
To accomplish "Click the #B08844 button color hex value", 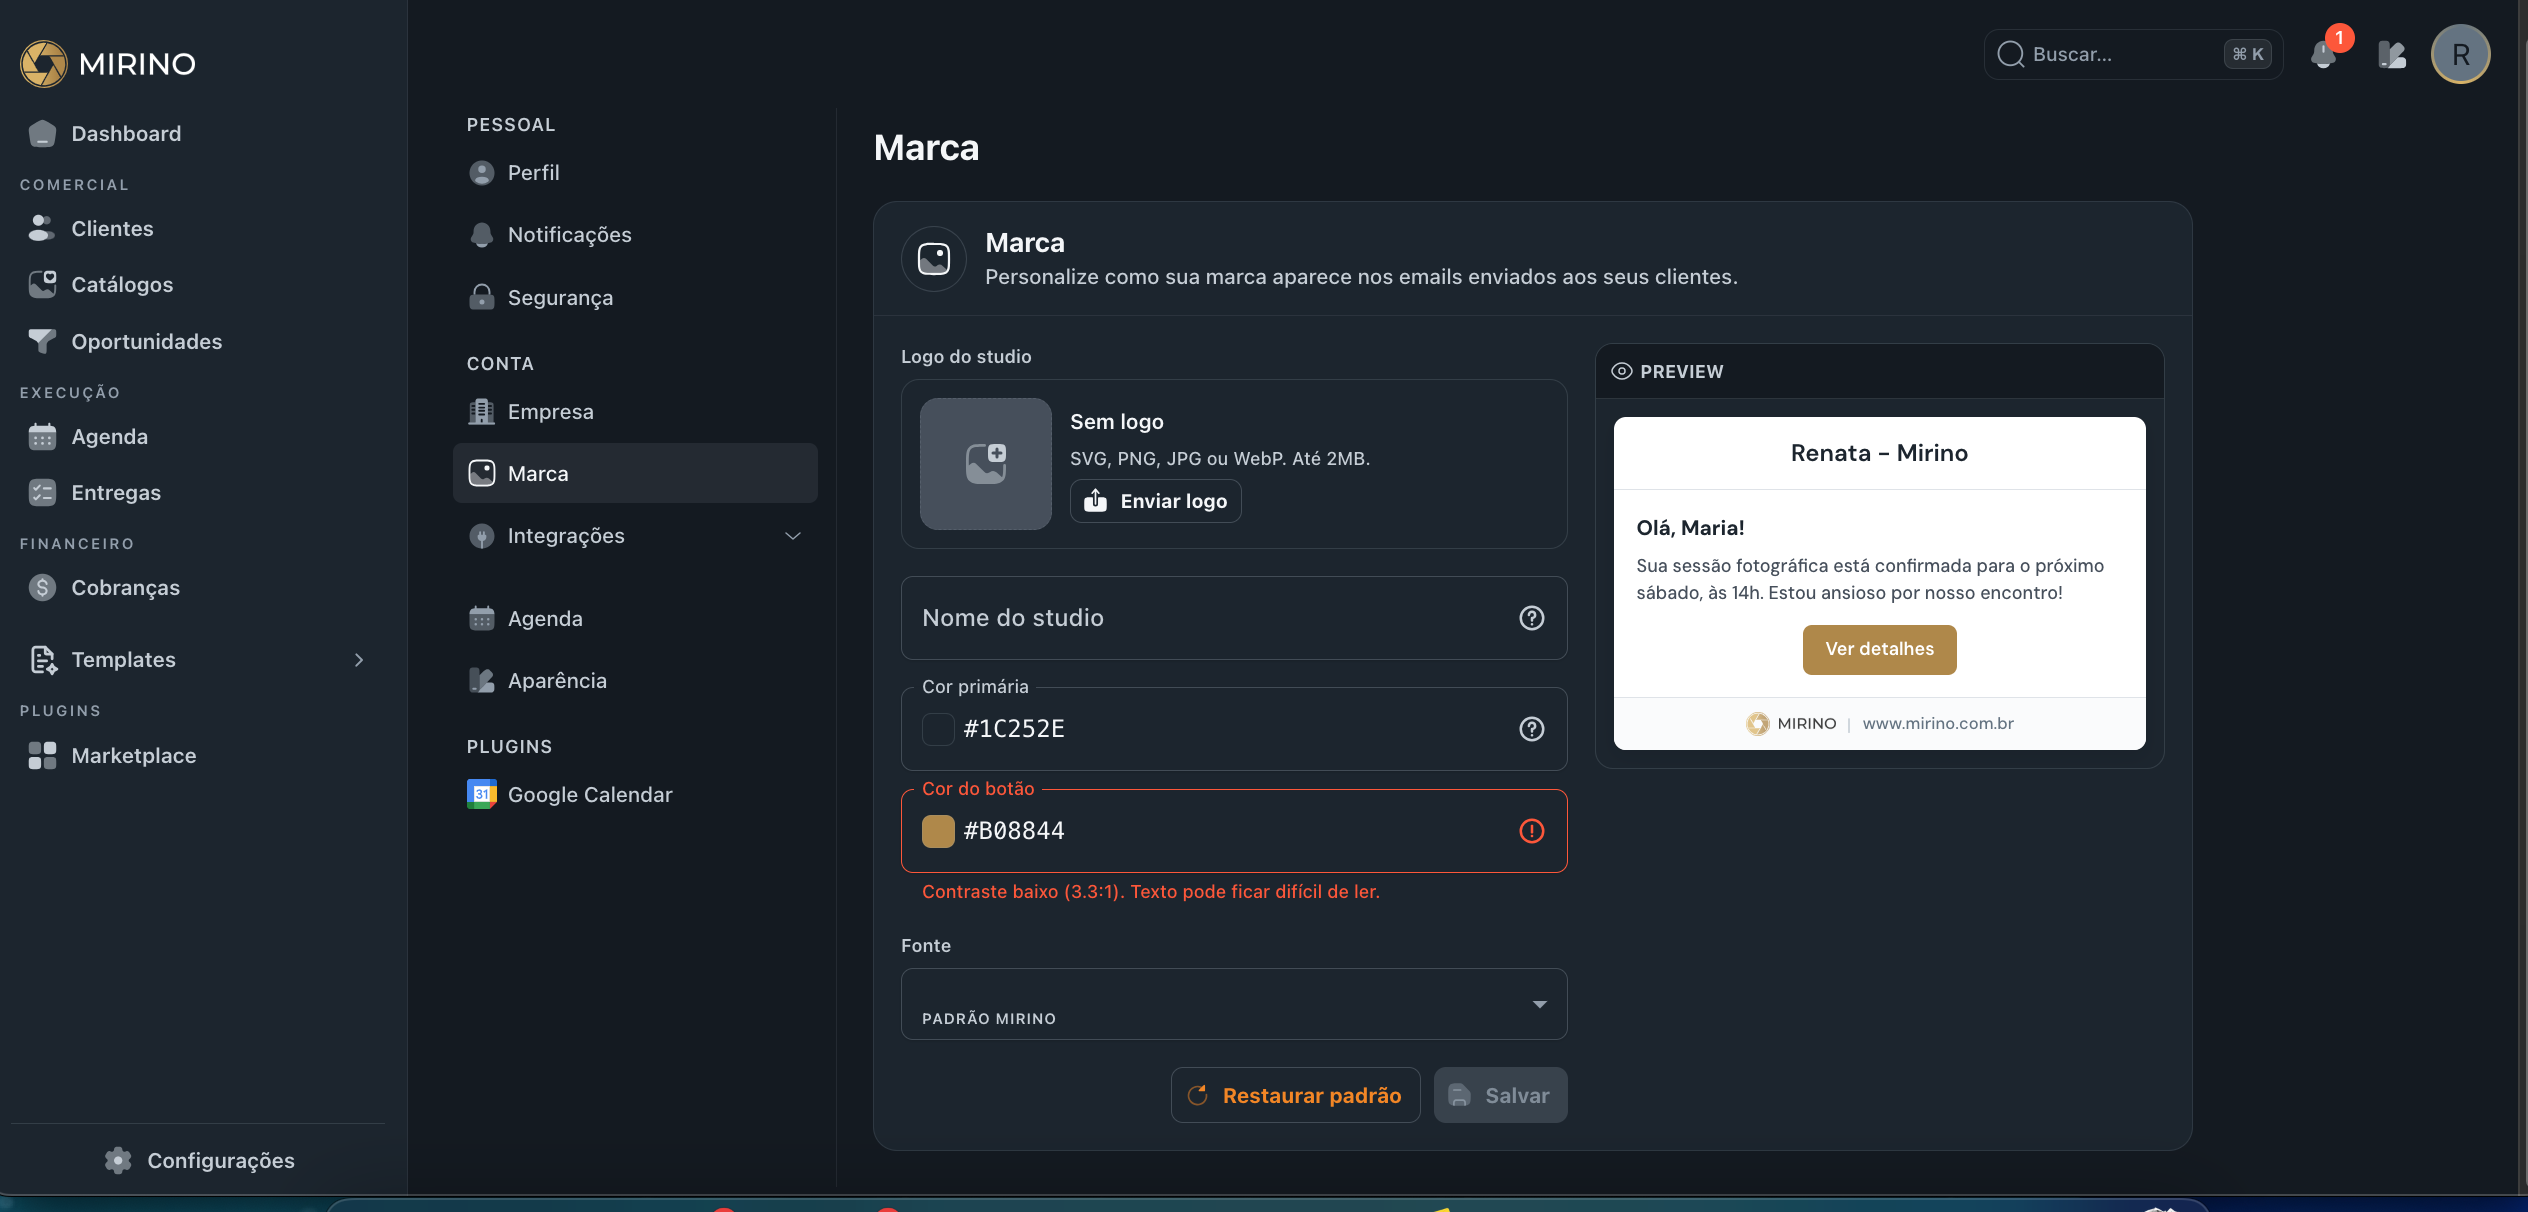I will [1014, 831].
